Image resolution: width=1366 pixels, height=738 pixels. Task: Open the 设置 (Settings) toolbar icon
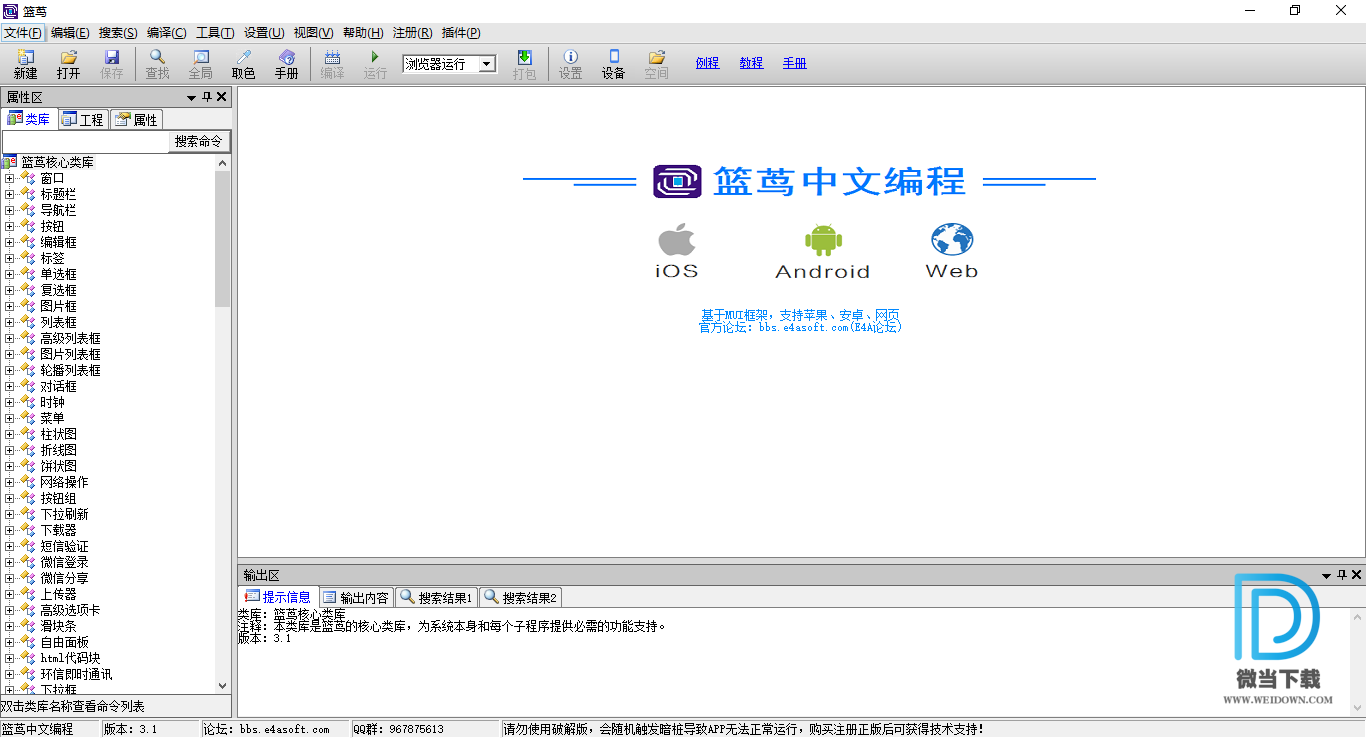pyautogui.click(x=570, y=64)
